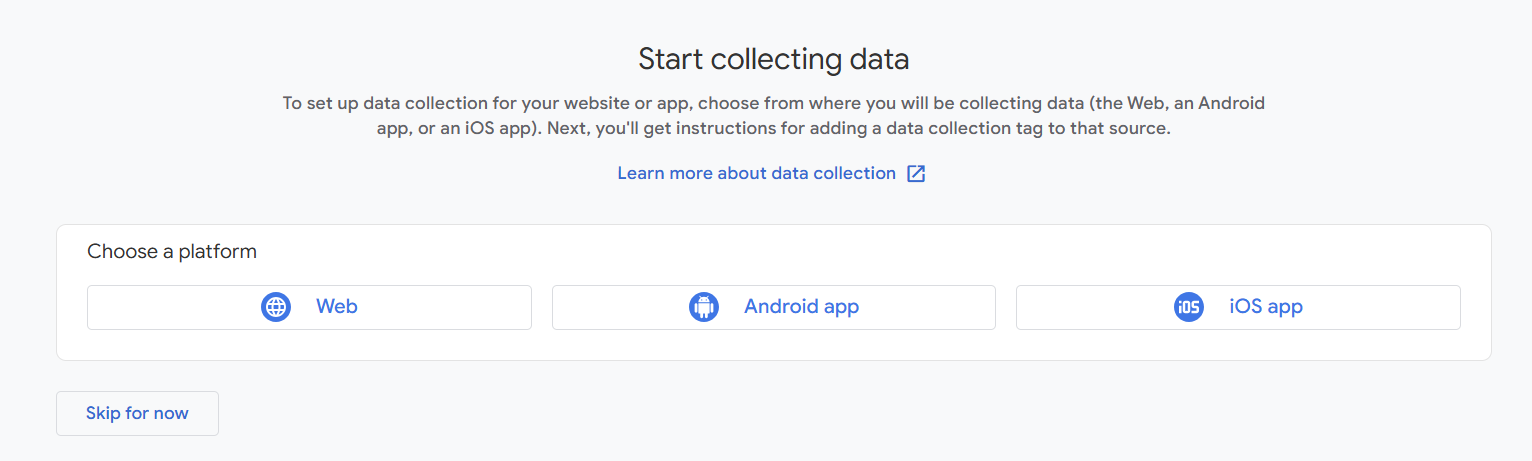Select the Android app platform button

[x=773, y=307]
